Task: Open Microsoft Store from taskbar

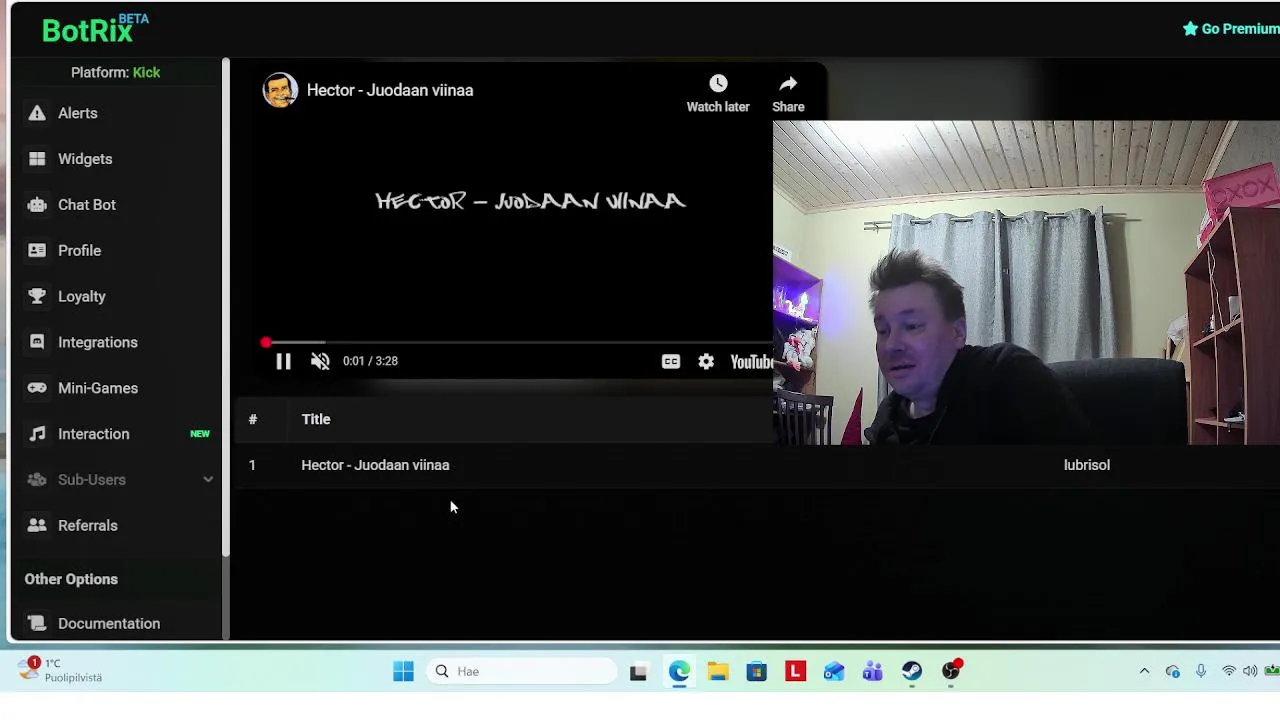Action: (756, 671)
